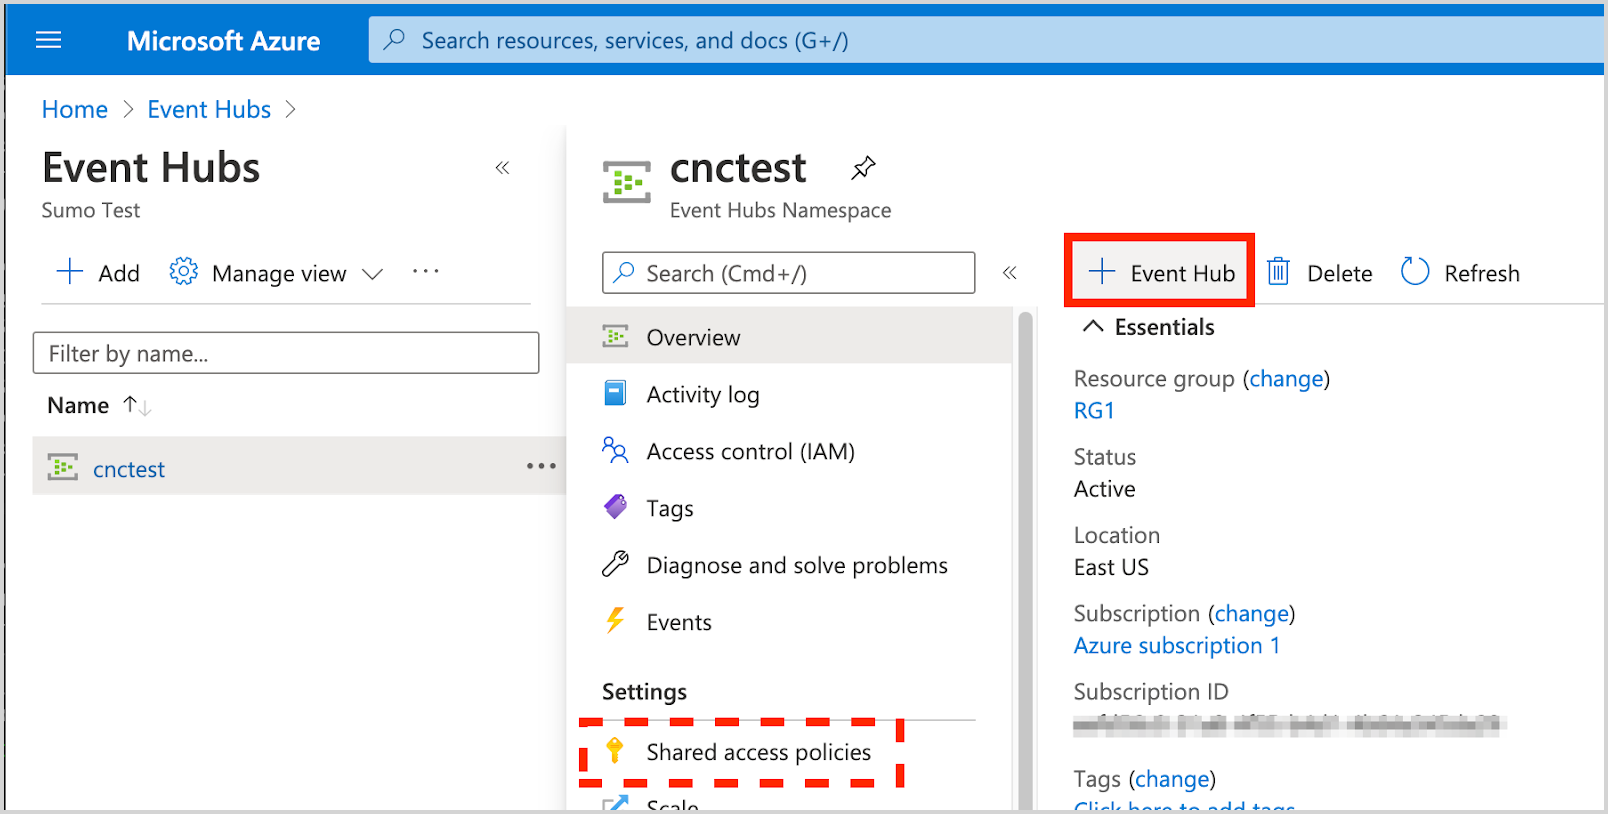The height and width of the screenshot is (814, 1608).
Task: Collapse the cnctest navigation menu
Action: pos(1010,273)
